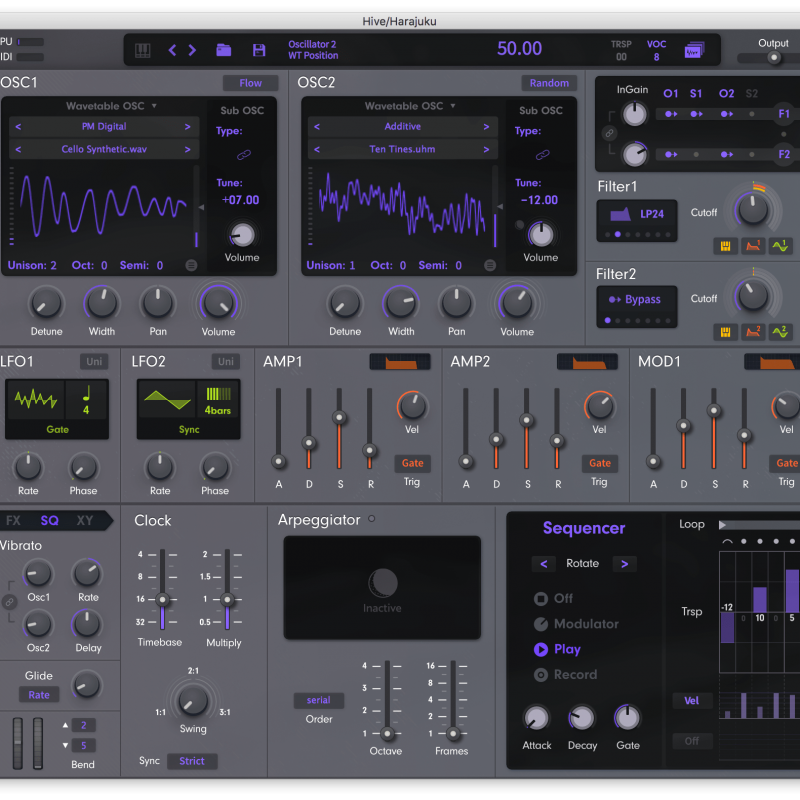Image resolution: width=800 pixels, height=800 pixels.
Task: Click the save preset floppy disk icon
Action: 259,50
